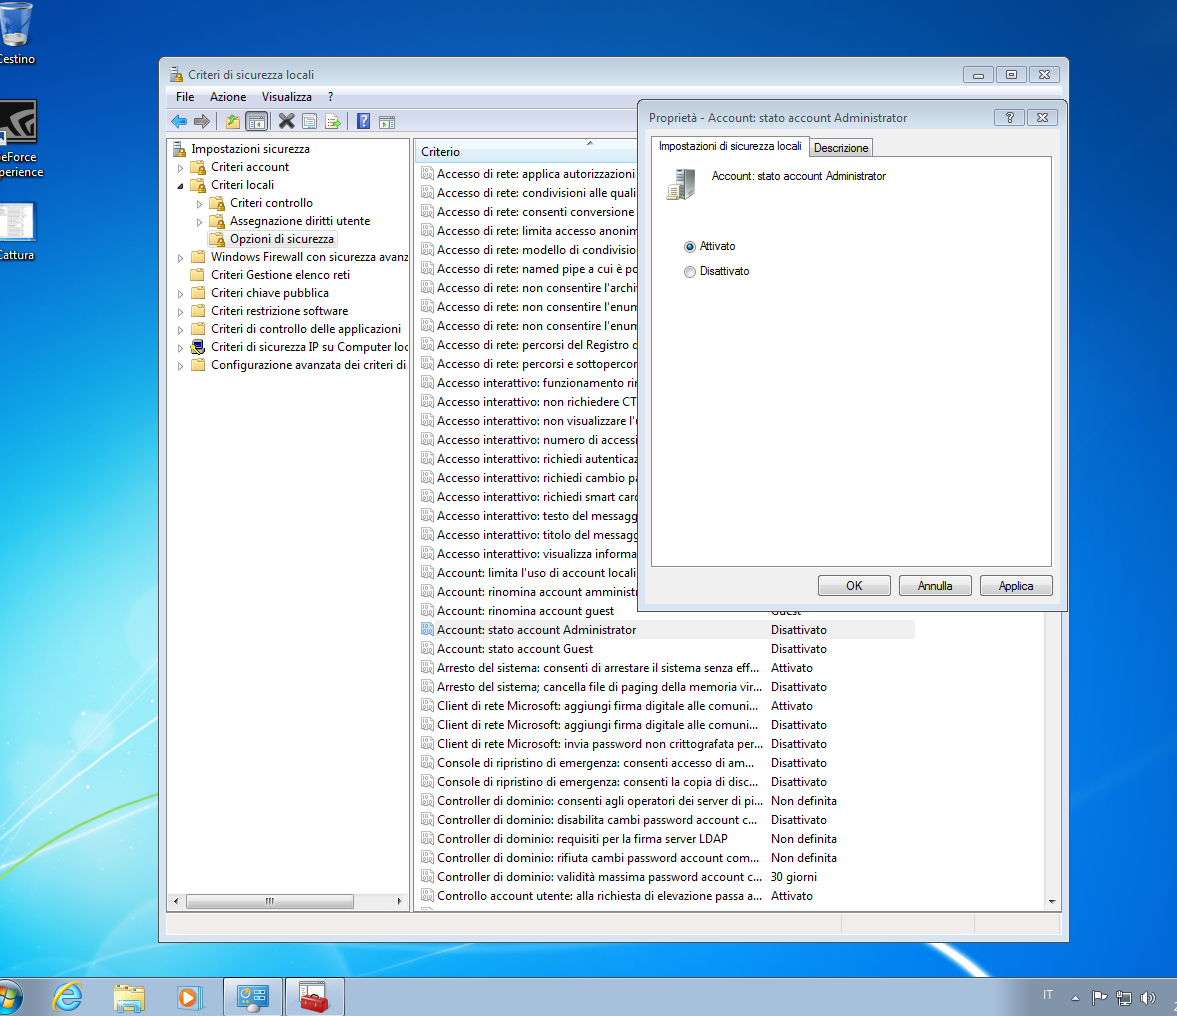The width and height of the screenshot is (1177, 1016).
Task: Toggle the Show/Hide Console Tree icon
Action: coord(256,121)
